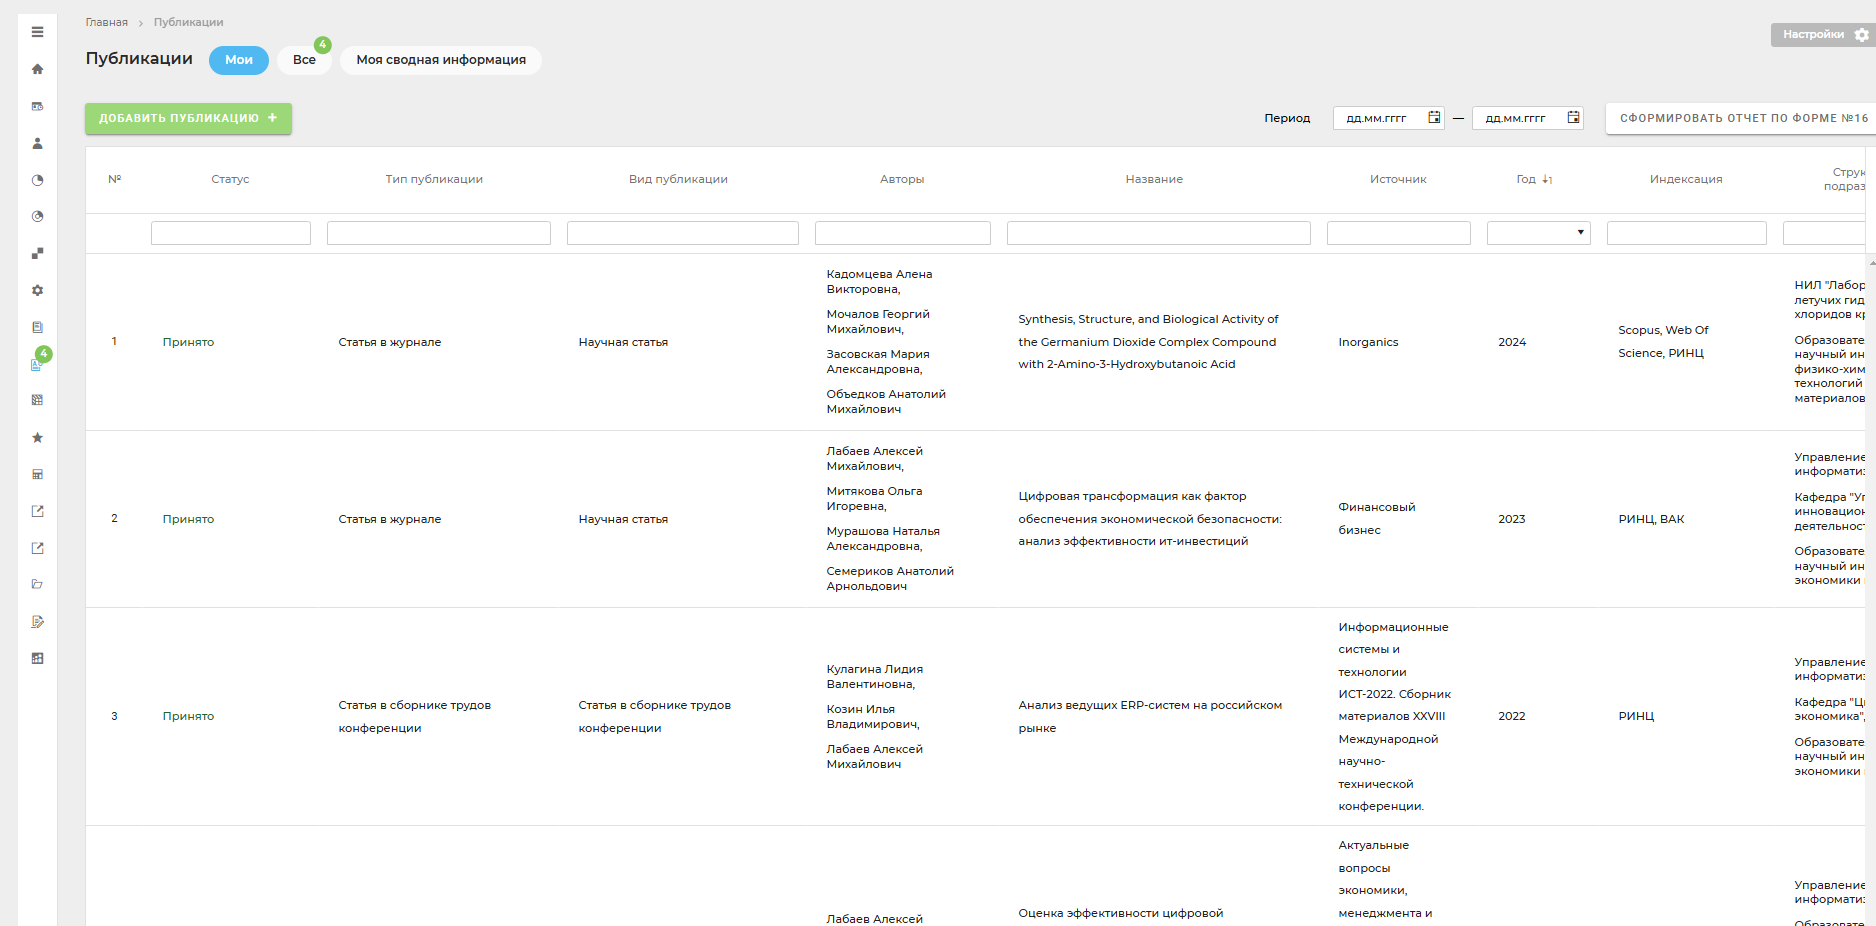Click the year 2024 cell
Image resolution: width=1876 pixels, height=926 pixels.
click(1512, 342)
